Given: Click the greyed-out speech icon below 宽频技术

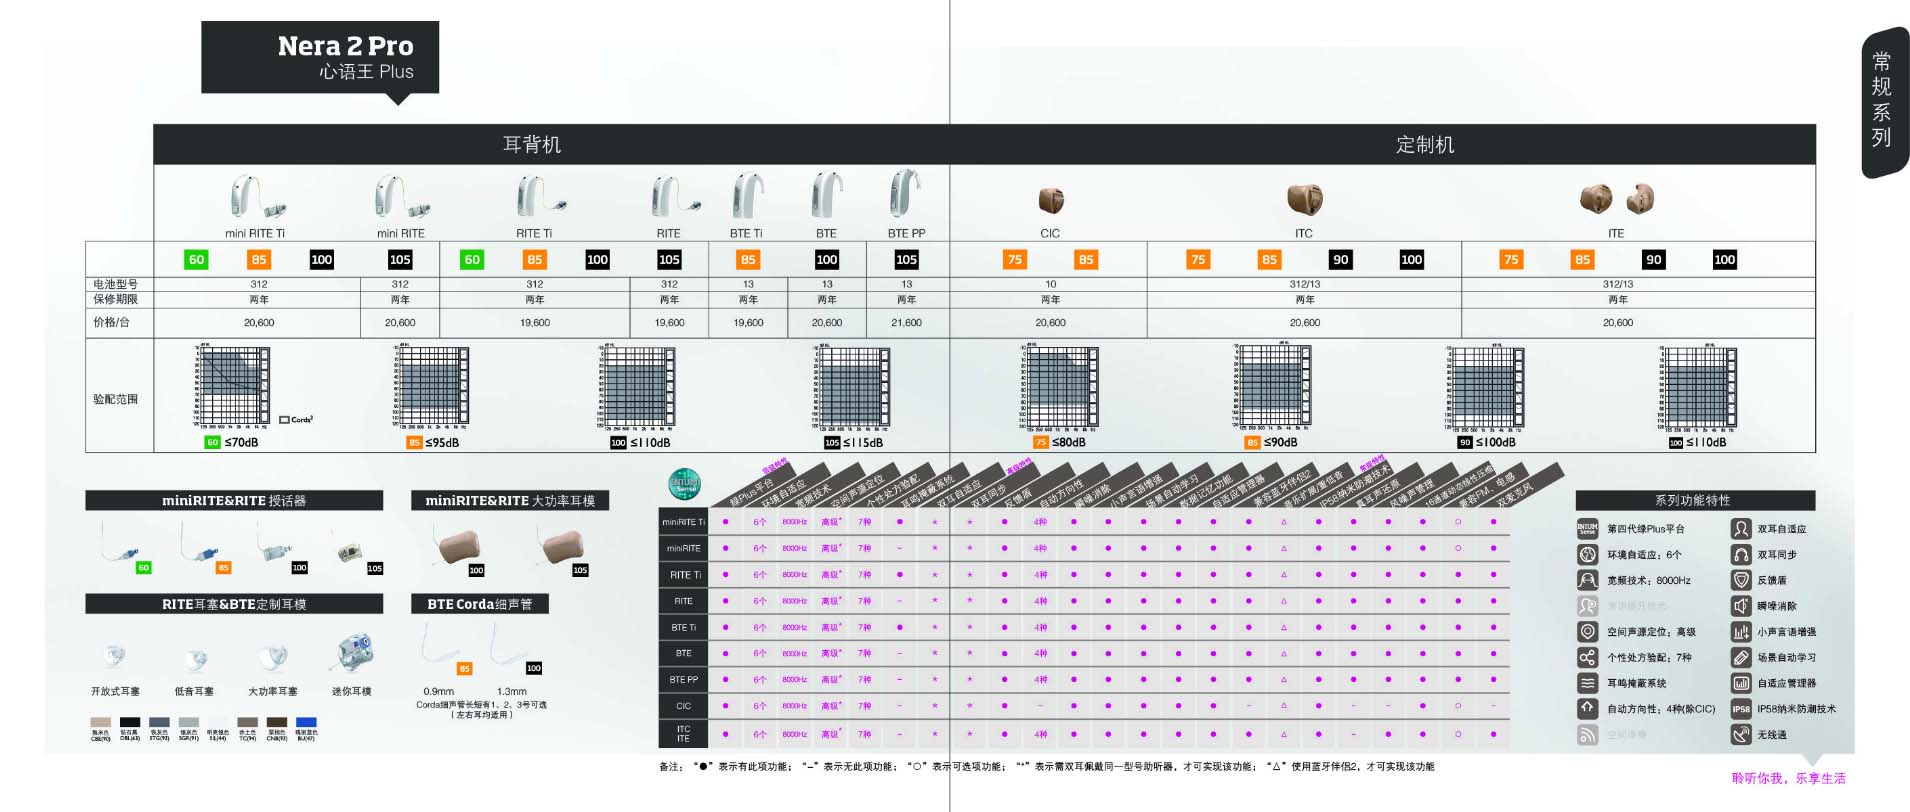Looking at the screenshot, I should [x=1587, y=606].
